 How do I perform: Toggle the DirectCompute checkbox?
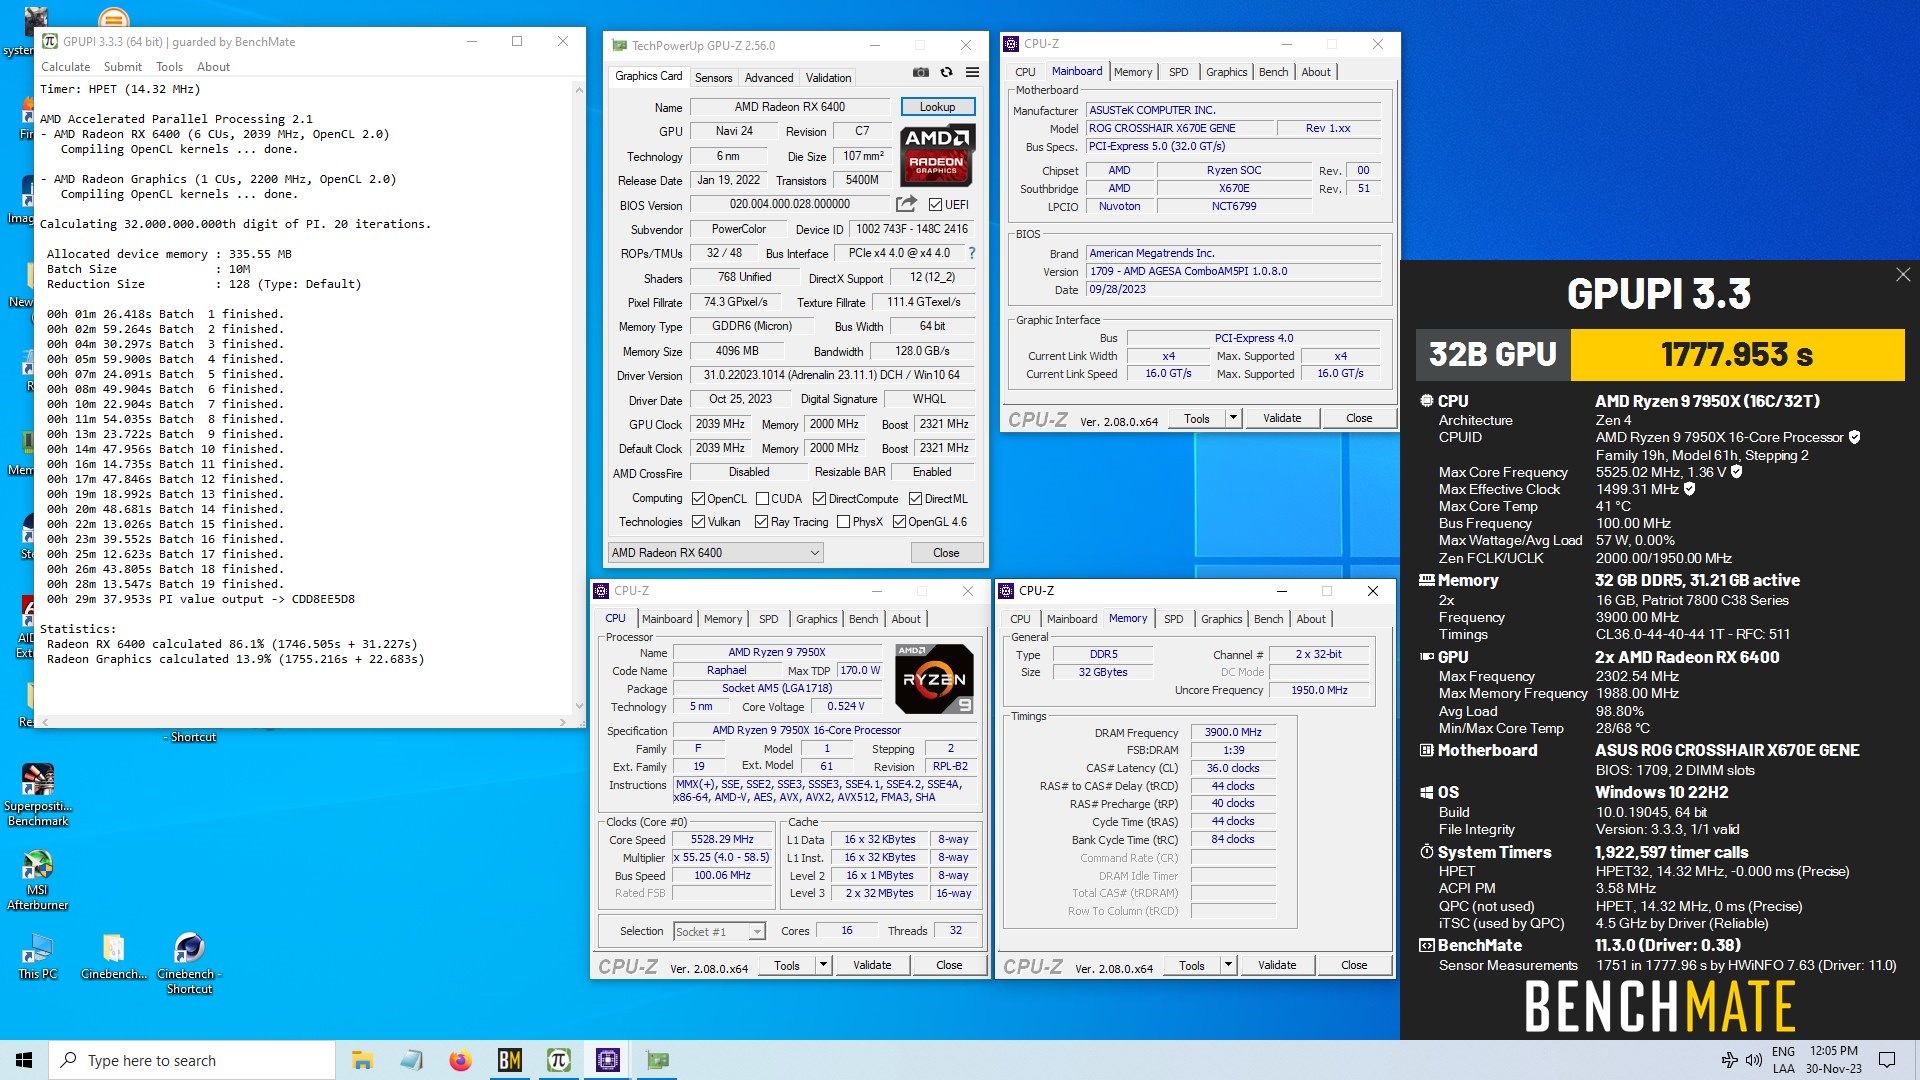point(819,499)
